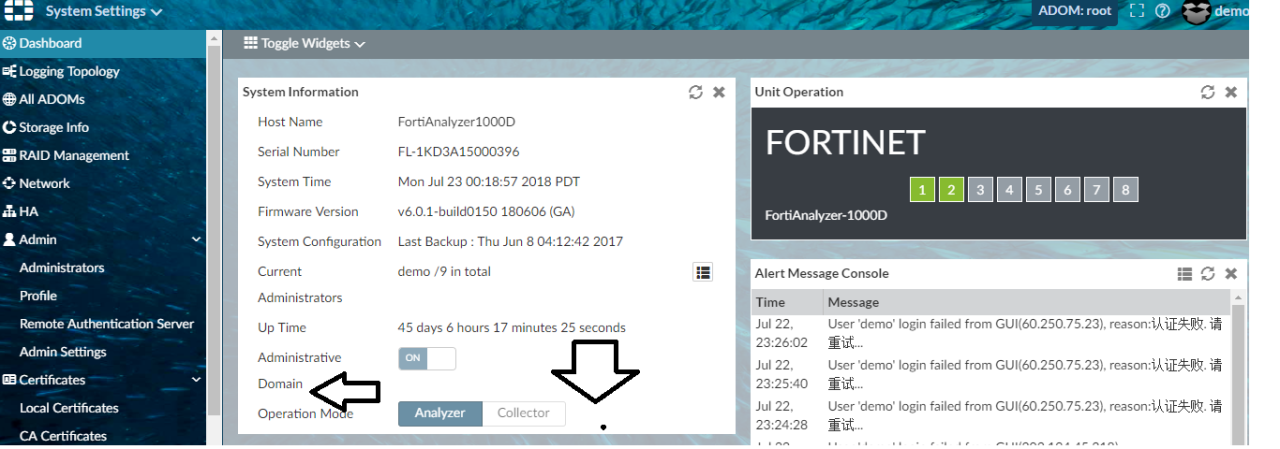This screenshot has height=449, width=1280.
Task: Open HA configuration page
Action: (28, 211)
